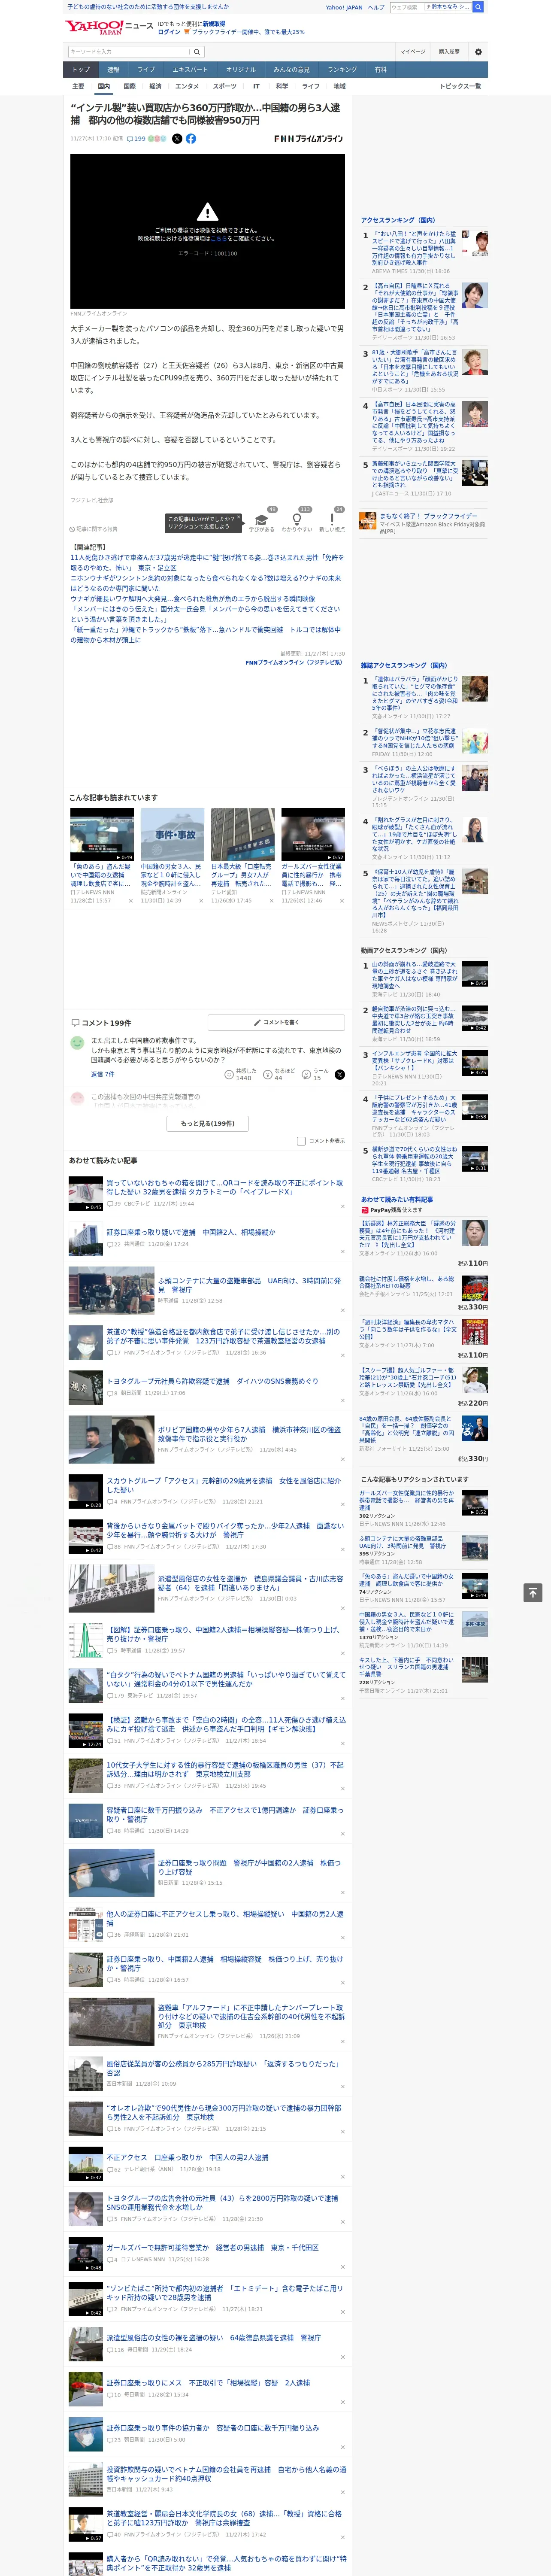Click the FNNプライムオンライン logo

[x=308, y=139]
